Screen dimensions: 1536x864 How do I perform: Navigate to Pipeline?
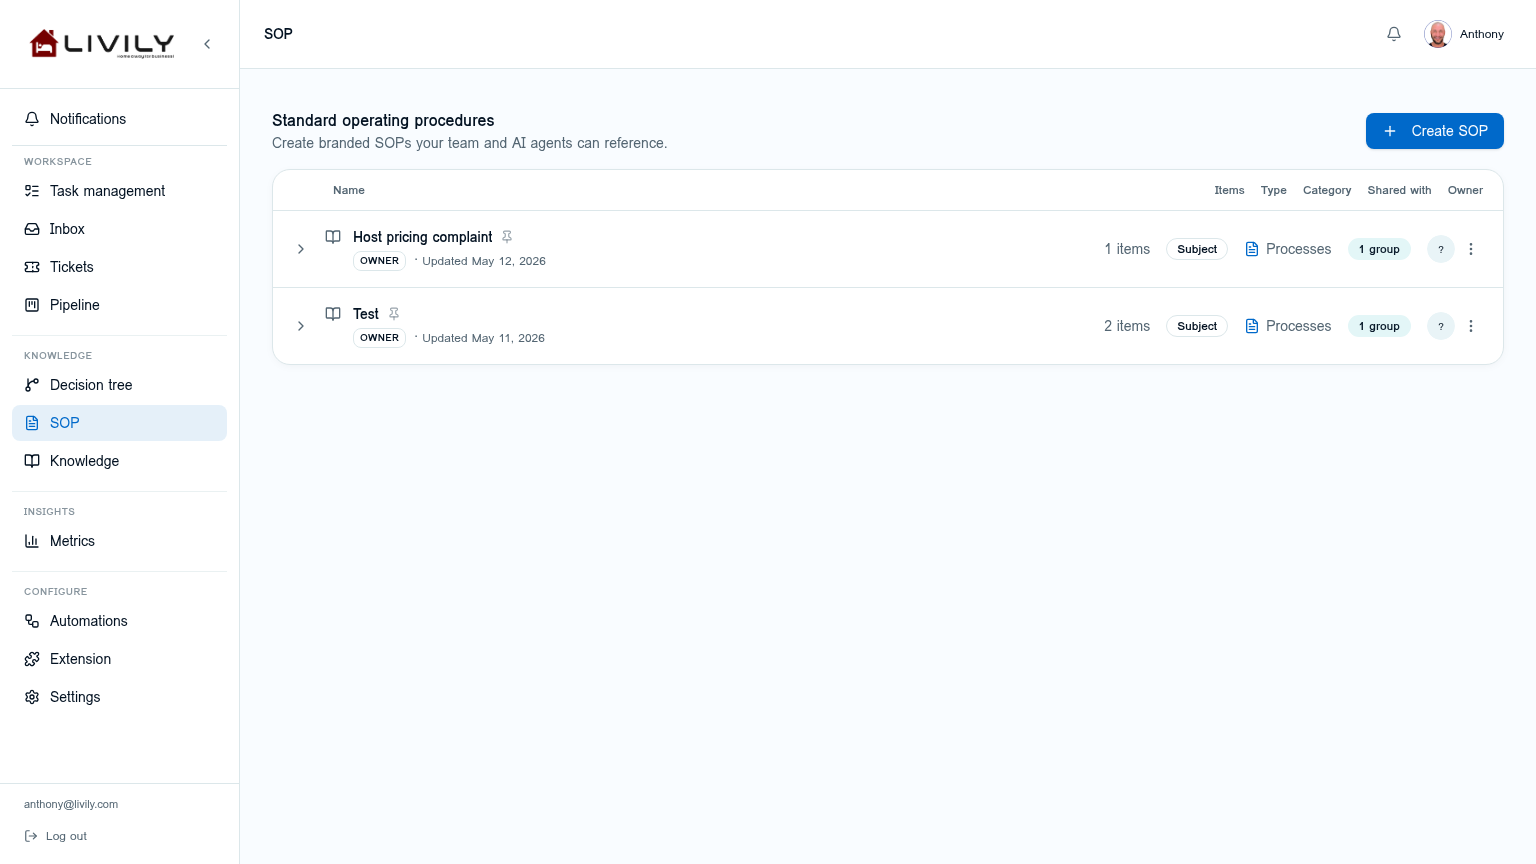pyautogui.click(x=119, y=305)
